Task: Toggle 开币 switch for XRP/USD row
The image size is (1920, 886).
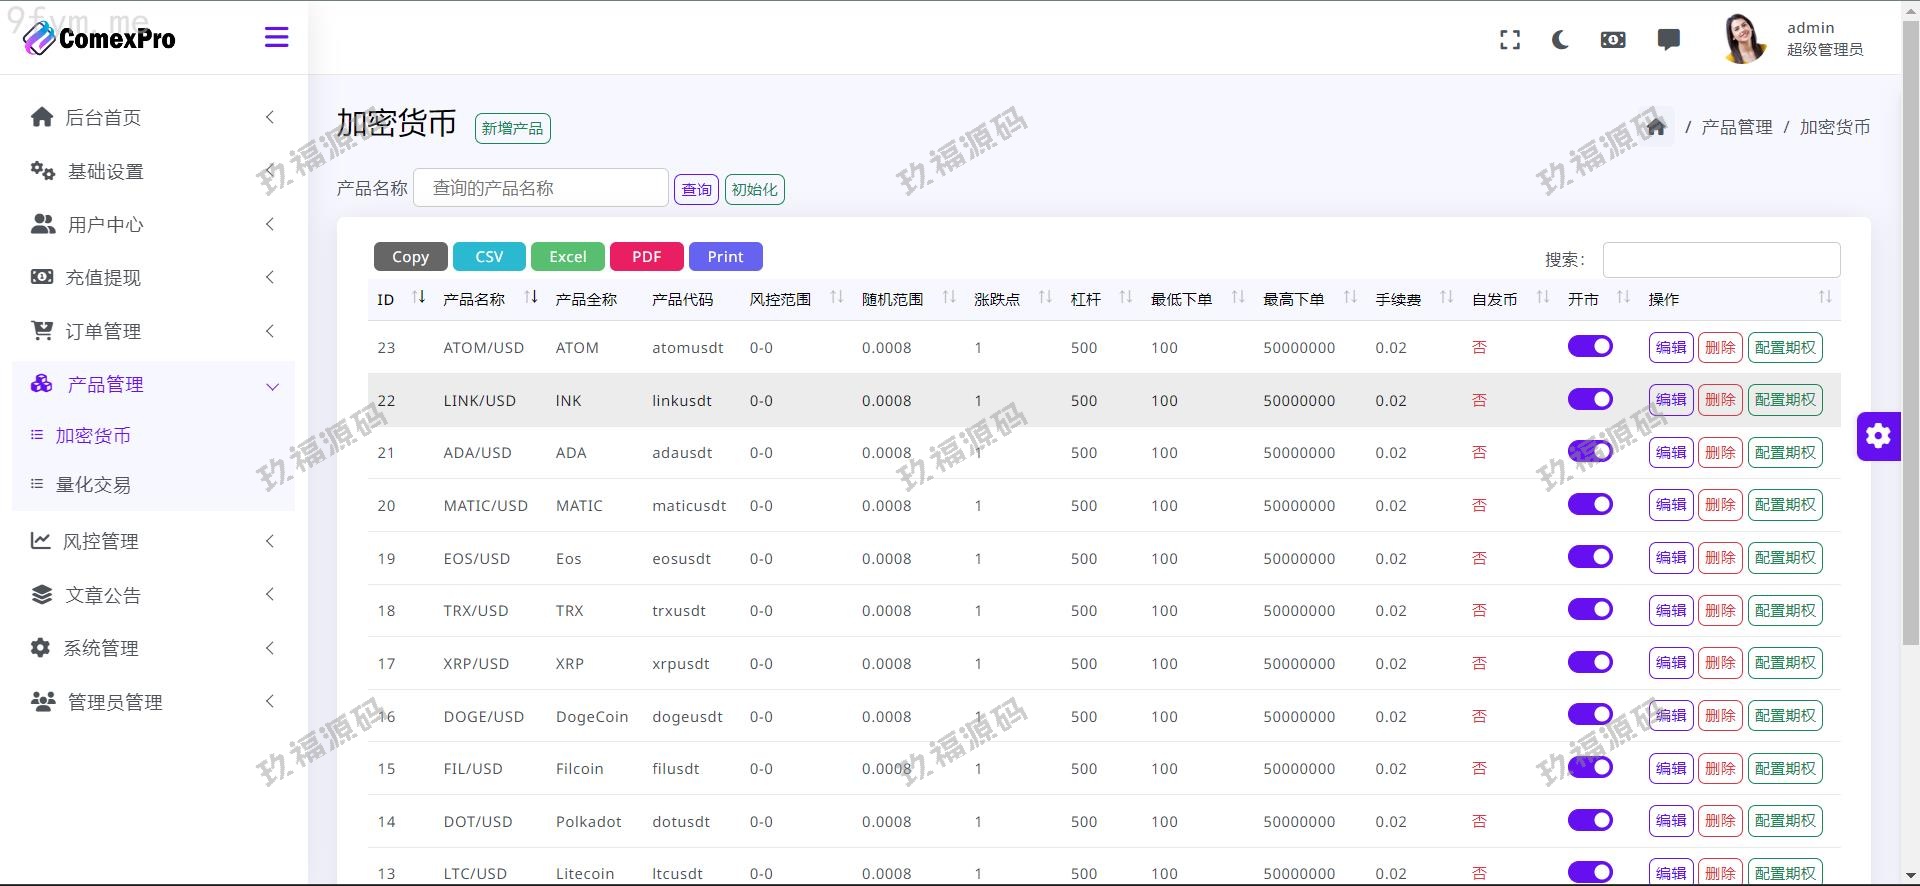Action: click(x=1589, y=662)
